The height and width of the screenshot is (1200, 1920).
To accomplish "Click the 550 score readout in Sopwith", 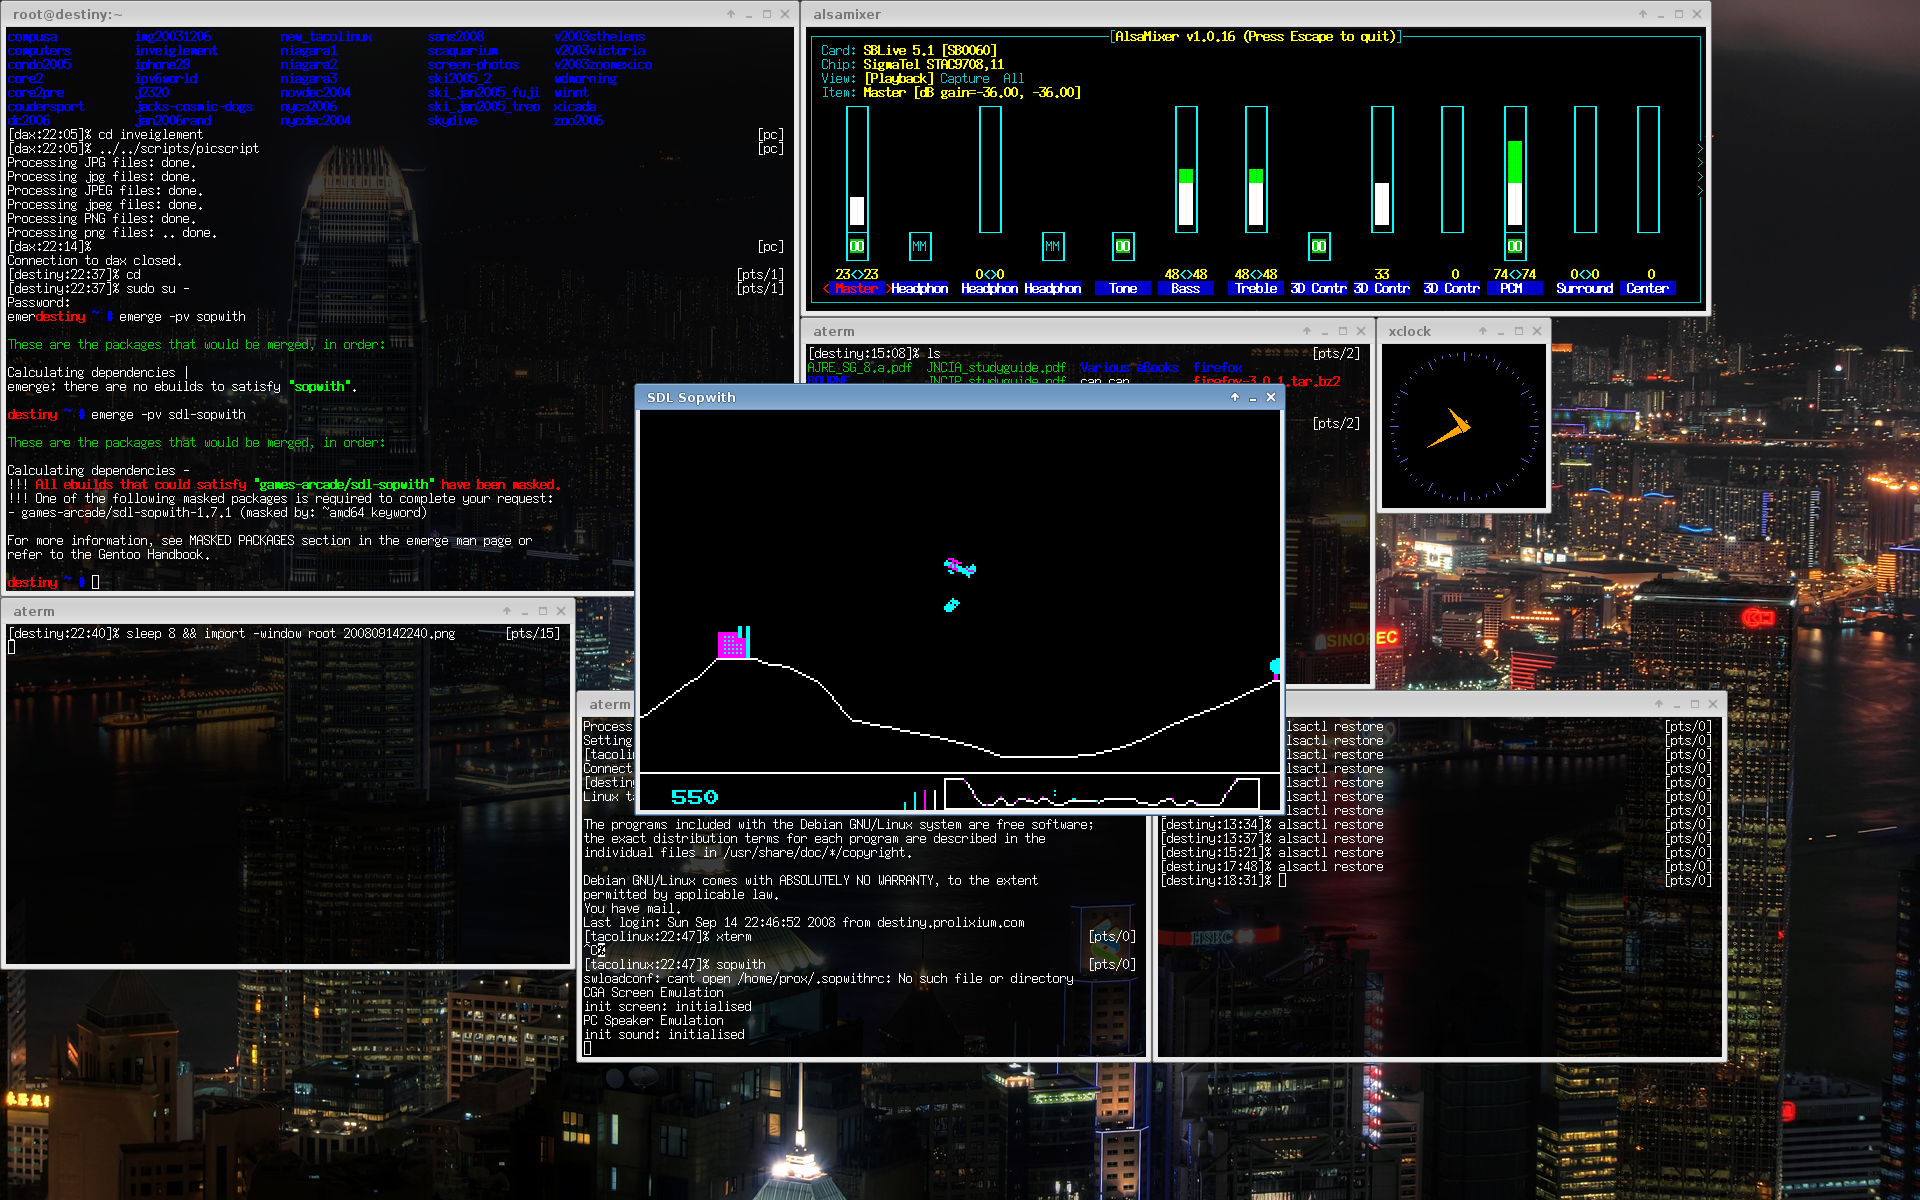I will pyautogui.click(x=694, y=797).
